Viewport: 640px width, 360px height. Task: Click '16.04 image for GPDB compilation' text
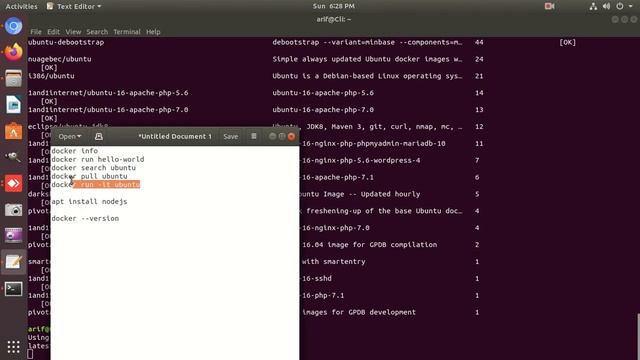coord(370,245)
